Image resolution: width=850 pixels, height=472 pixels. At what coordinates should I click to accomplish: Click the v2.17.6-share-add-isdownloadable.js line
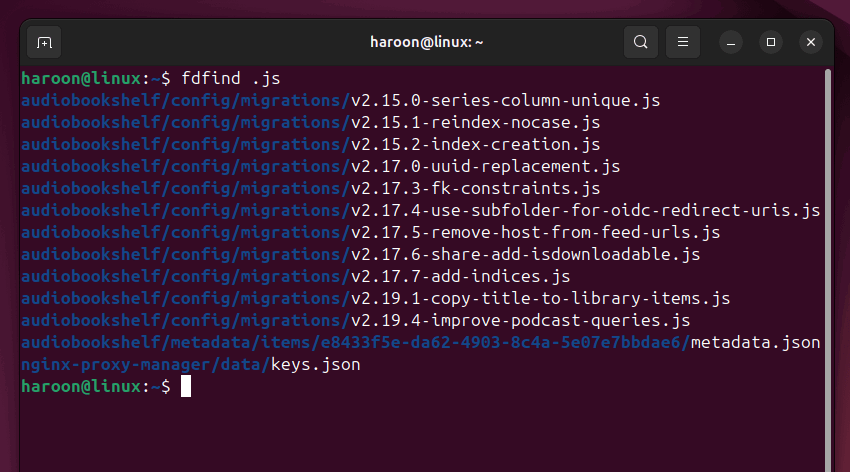[360, 255]
